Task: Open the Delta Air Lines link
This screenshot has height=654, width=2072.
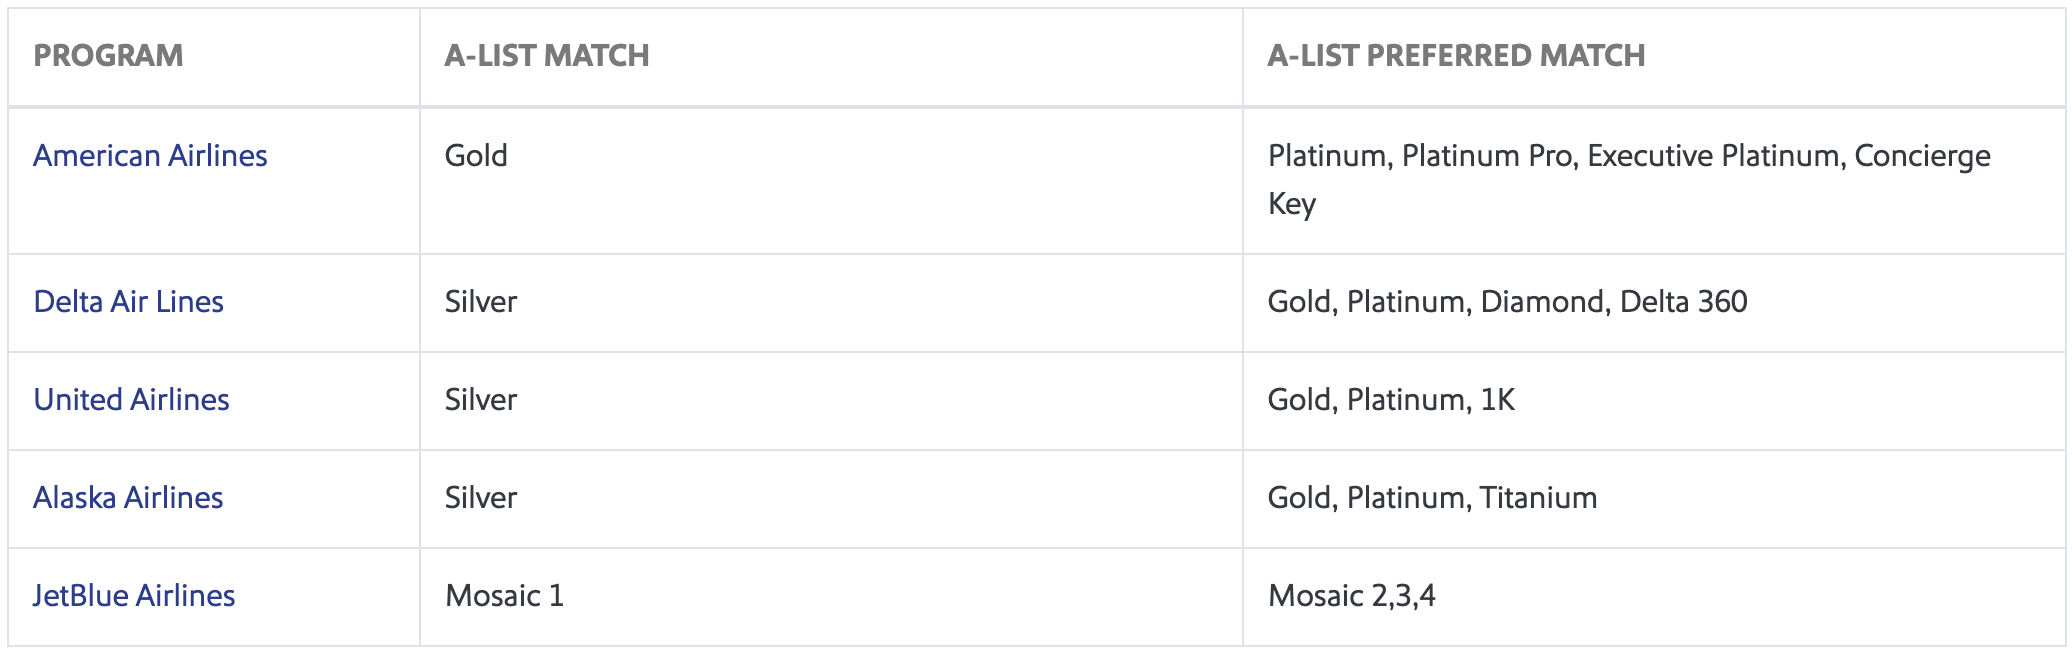Action: coord(128,302)
